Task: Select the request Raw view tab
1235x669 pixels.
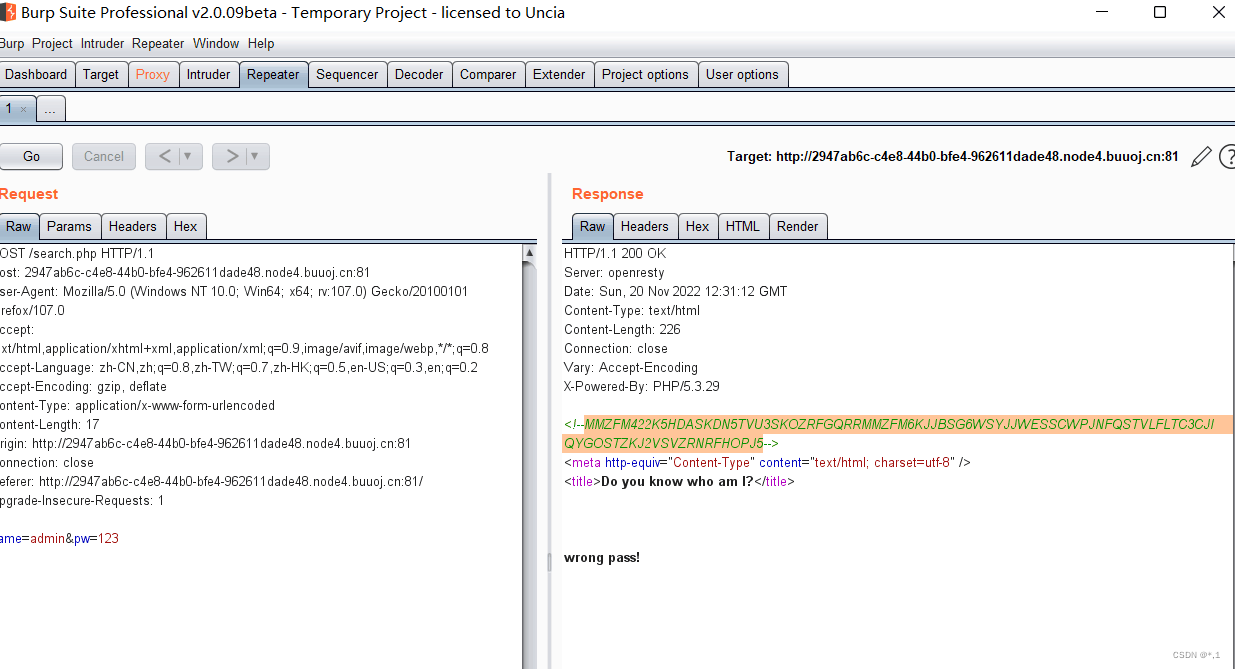Action: point(19,226)
